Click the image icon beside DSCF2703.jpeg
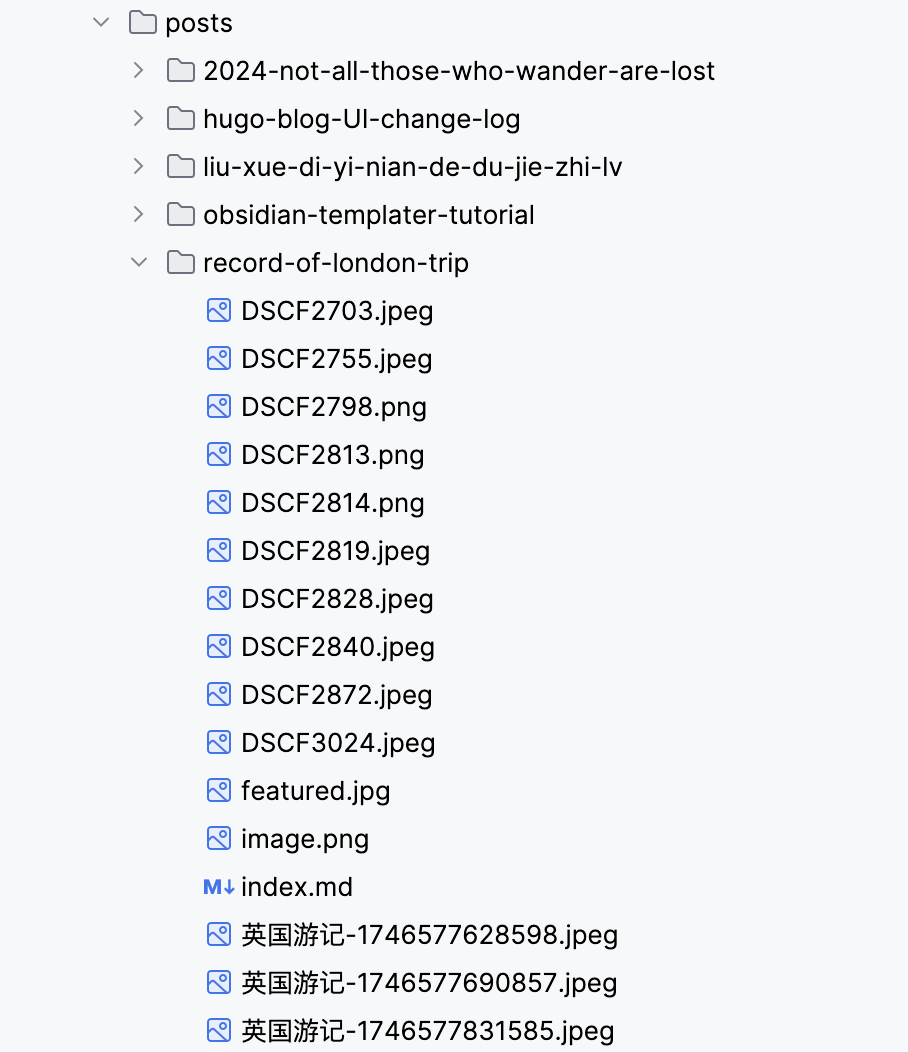The image size is (908, 1052). 219,310
